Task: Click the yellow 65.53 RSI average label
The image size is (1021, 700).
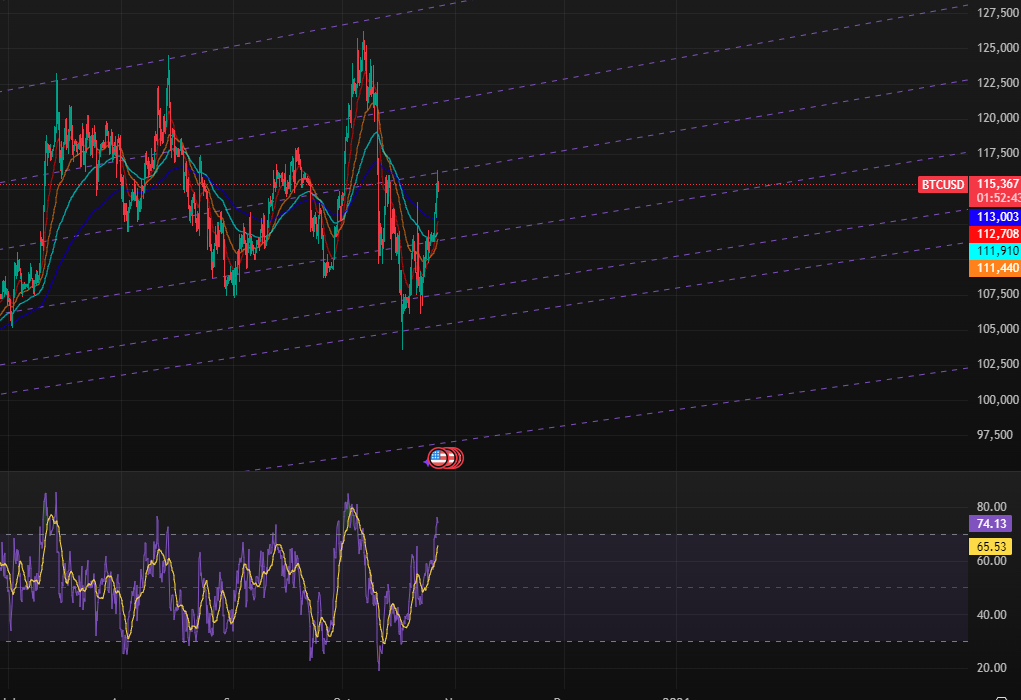Action: click(990, 546)
